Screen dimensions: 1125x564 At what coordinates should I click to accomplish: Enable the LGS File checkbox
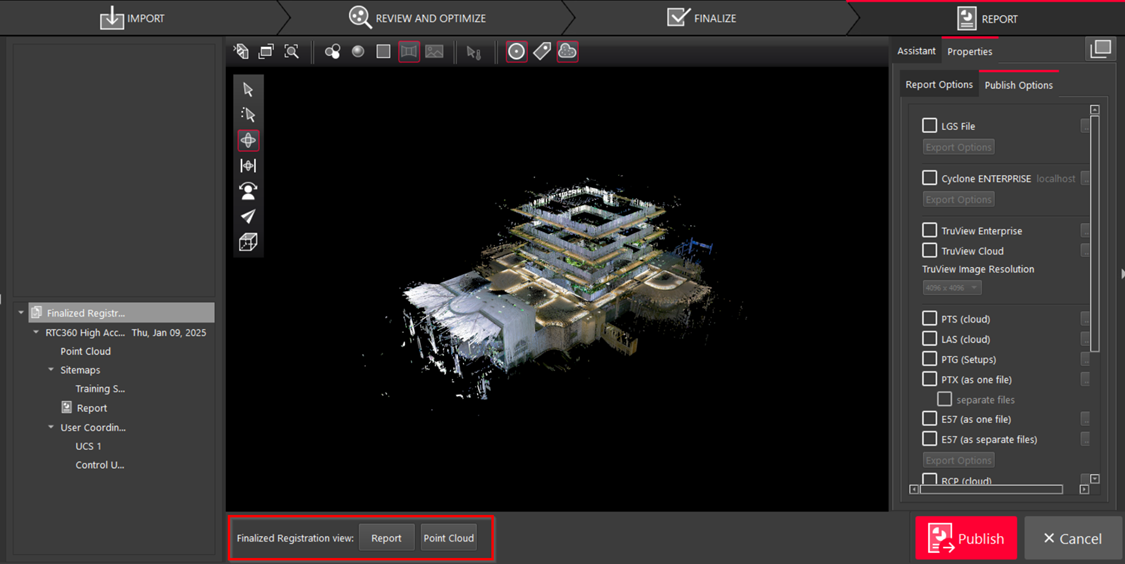(x=929, y=126)
